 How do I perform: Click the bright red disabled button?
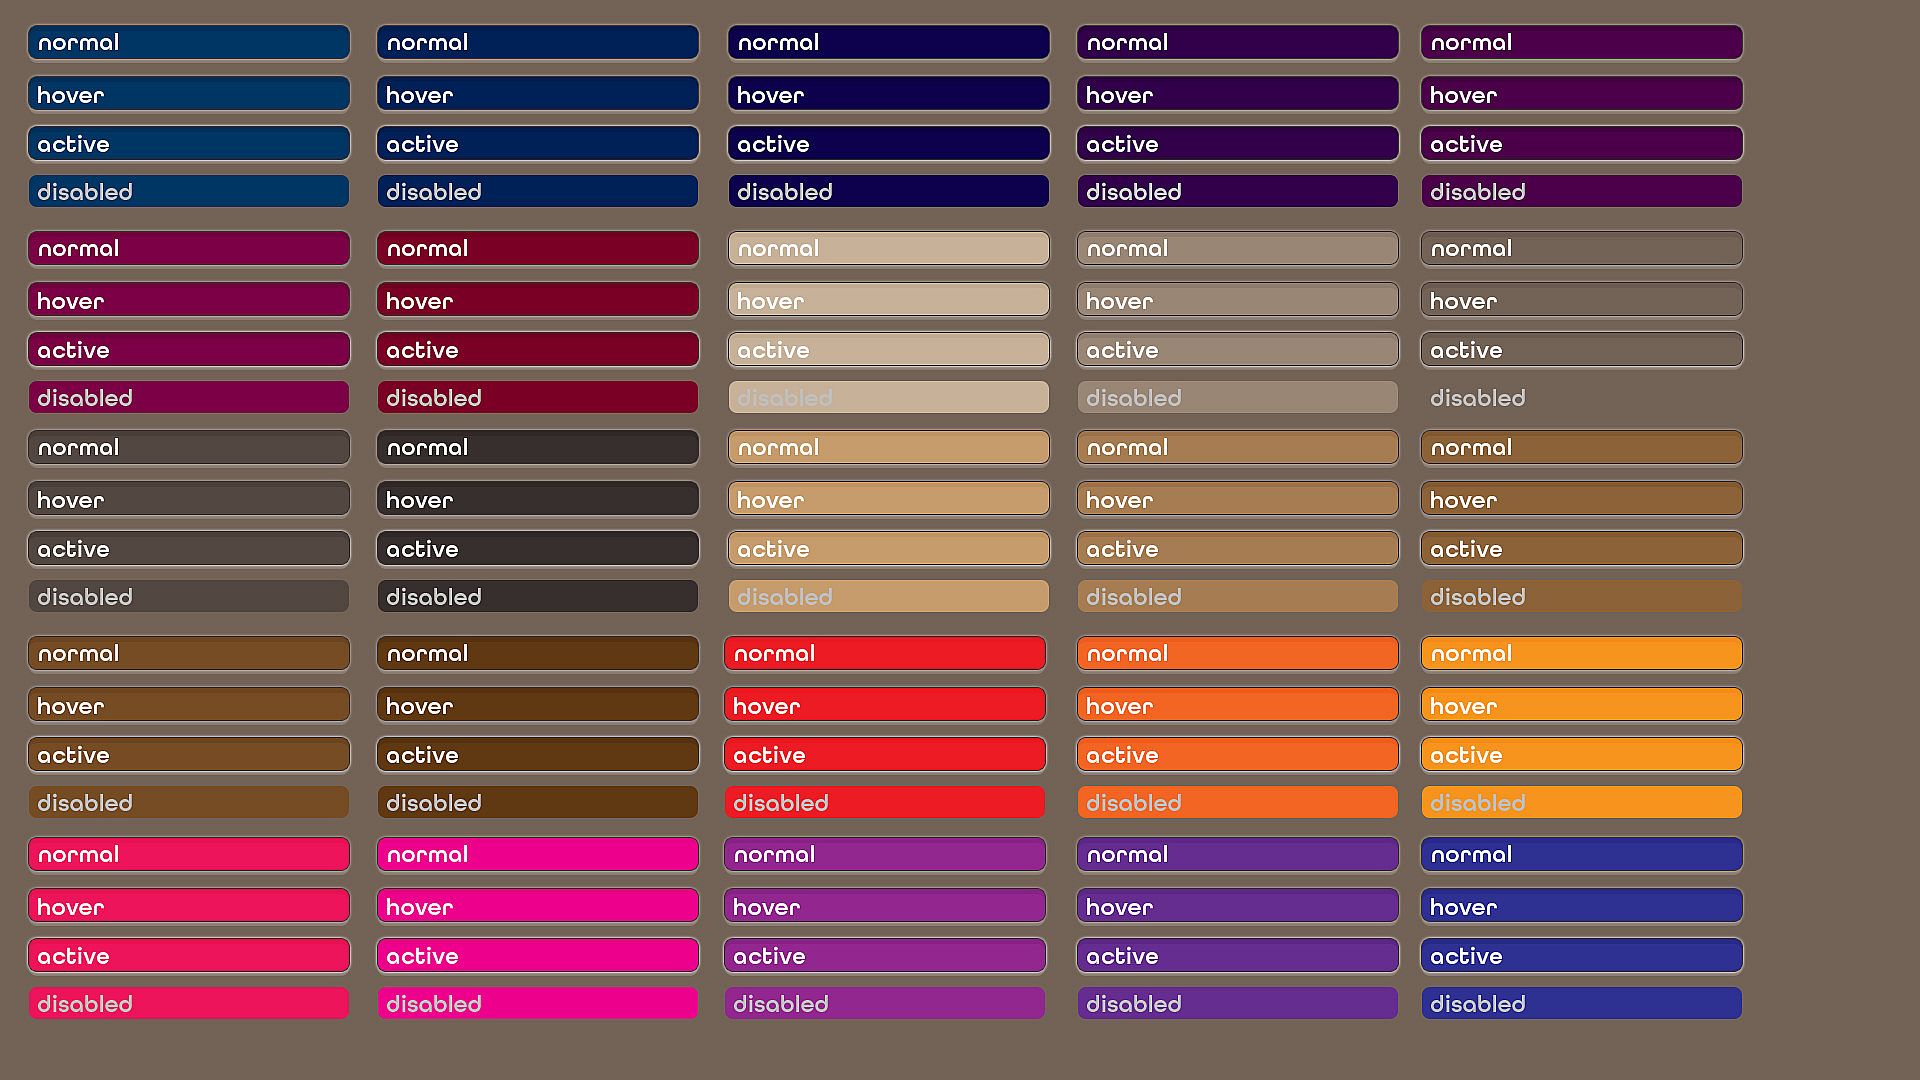point(885,803)
